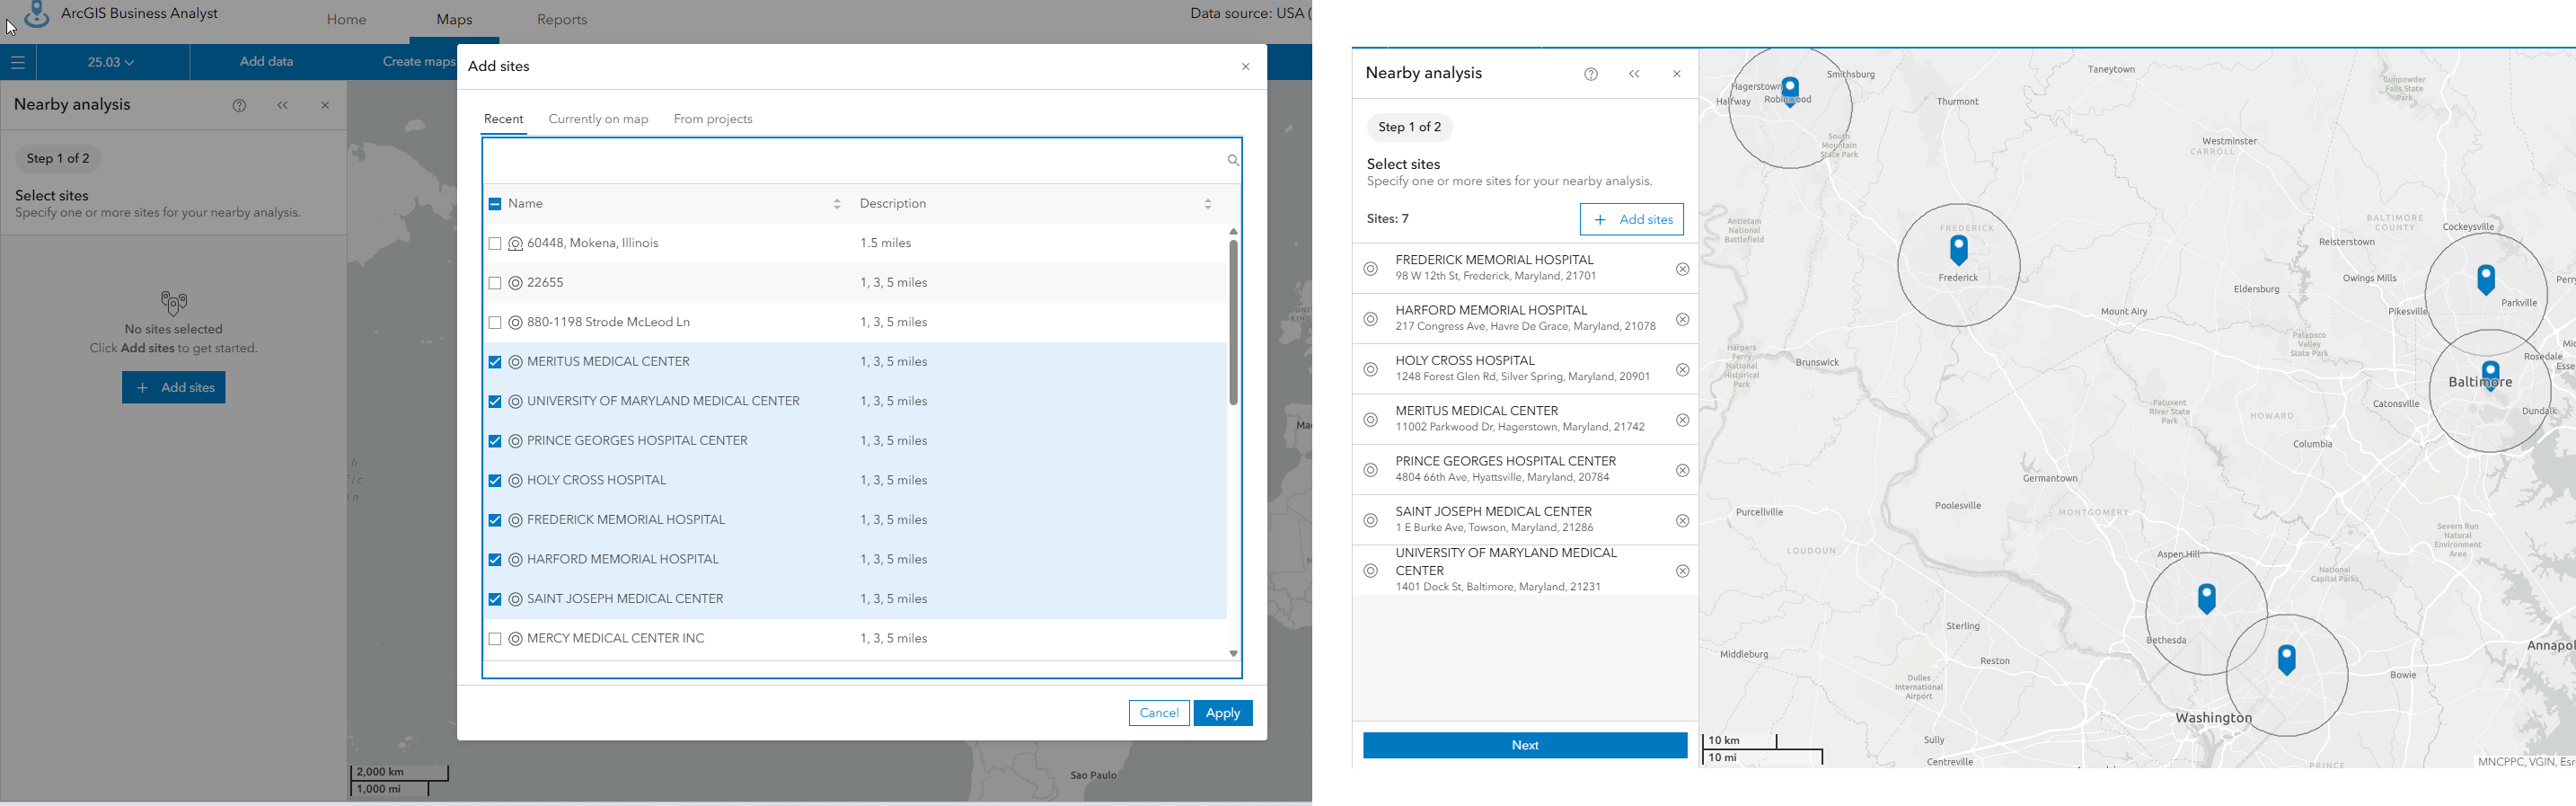This screenshot has width=2576, height=806.
Task: Click Add data in the blue toolbar
Action: click(267, 62)
